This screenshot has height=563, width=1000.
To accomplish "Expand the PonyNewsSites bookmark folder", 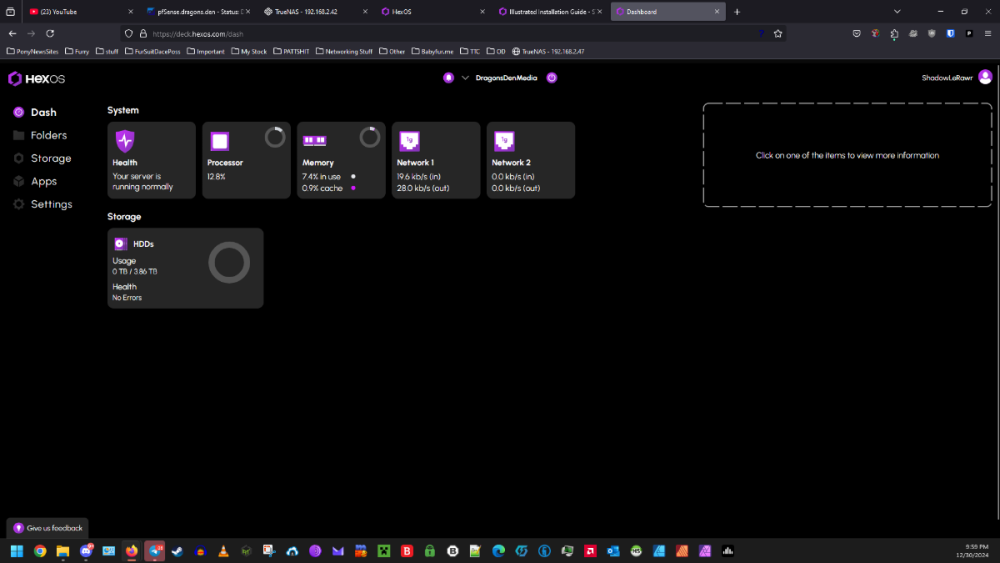I will click(34, 51).
